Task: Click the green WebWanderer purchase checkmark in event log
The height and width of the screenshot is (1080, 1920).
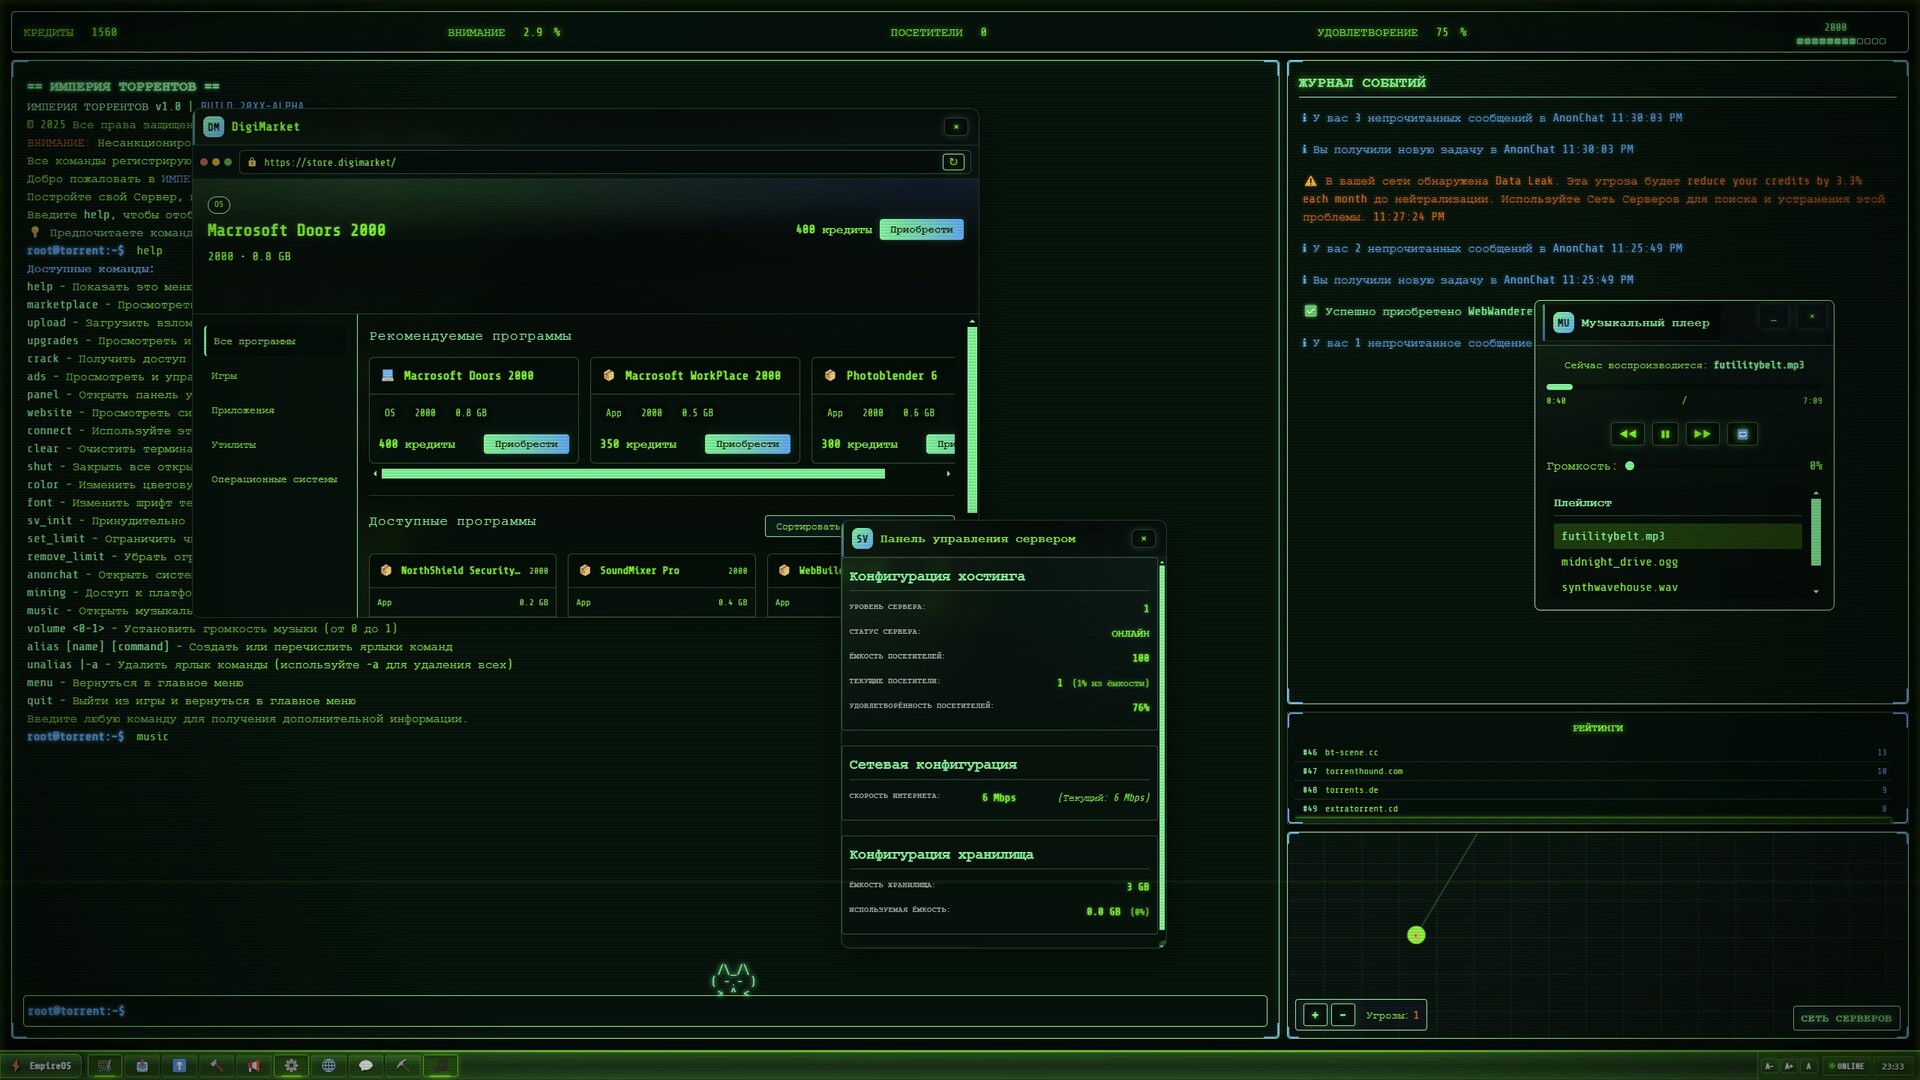Action: 1311,311
